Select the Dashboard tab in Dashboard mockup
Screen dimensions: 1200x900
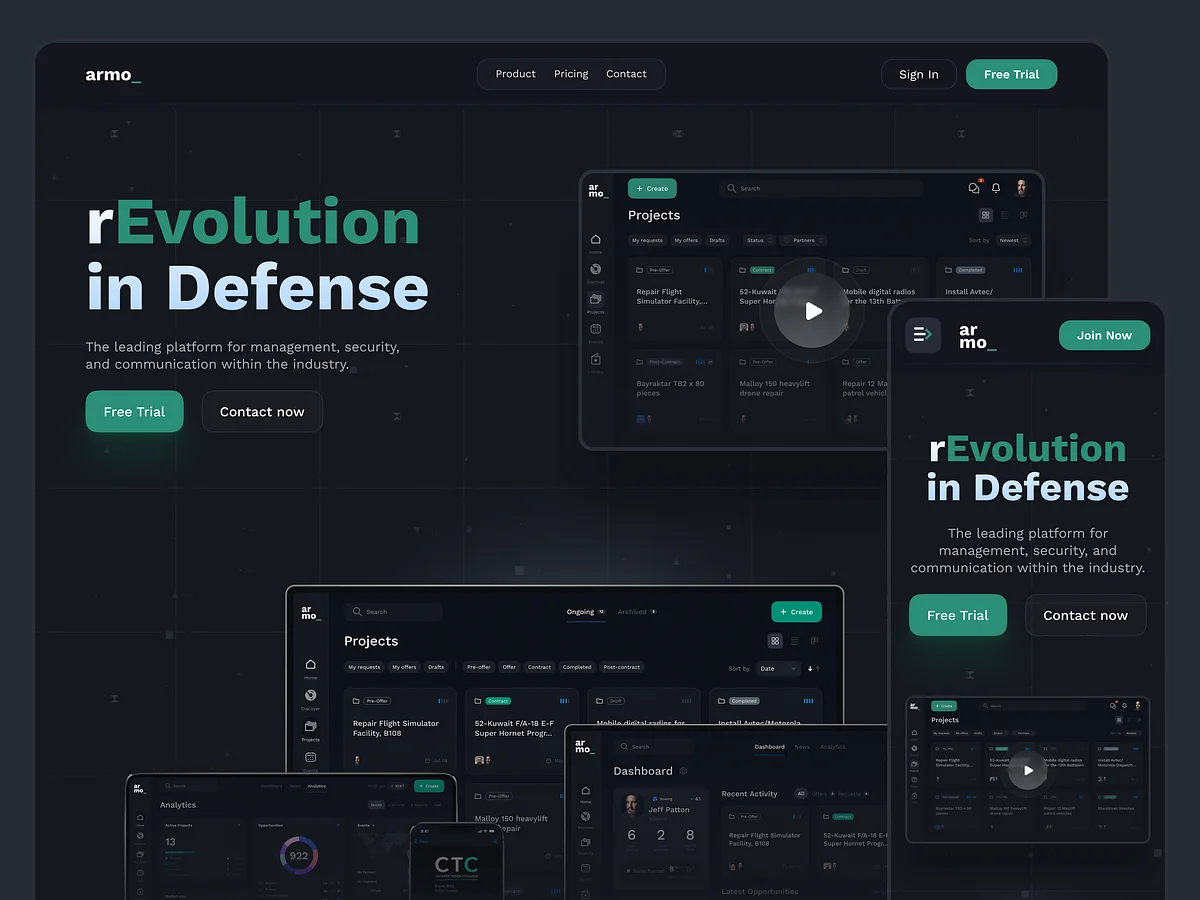(x=770, y=747)
